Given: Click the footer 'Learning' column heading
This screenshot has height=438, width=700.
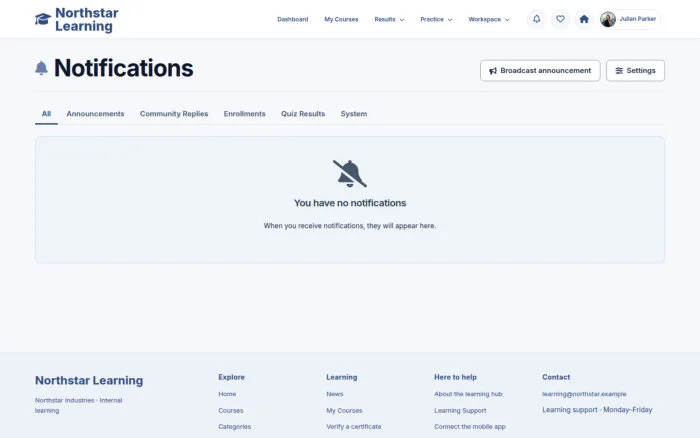Looking at the screenshot, I should 342,377.
